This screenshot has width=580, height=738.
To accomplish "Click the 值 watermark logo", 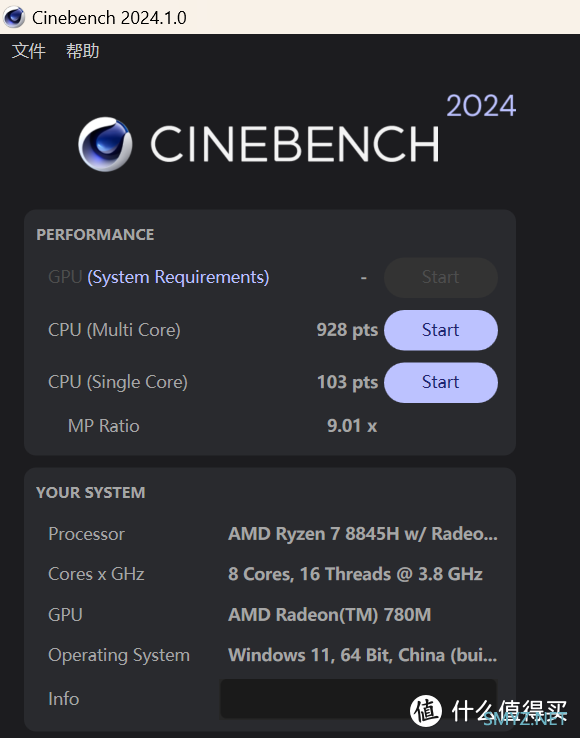I will pos(426,710).
